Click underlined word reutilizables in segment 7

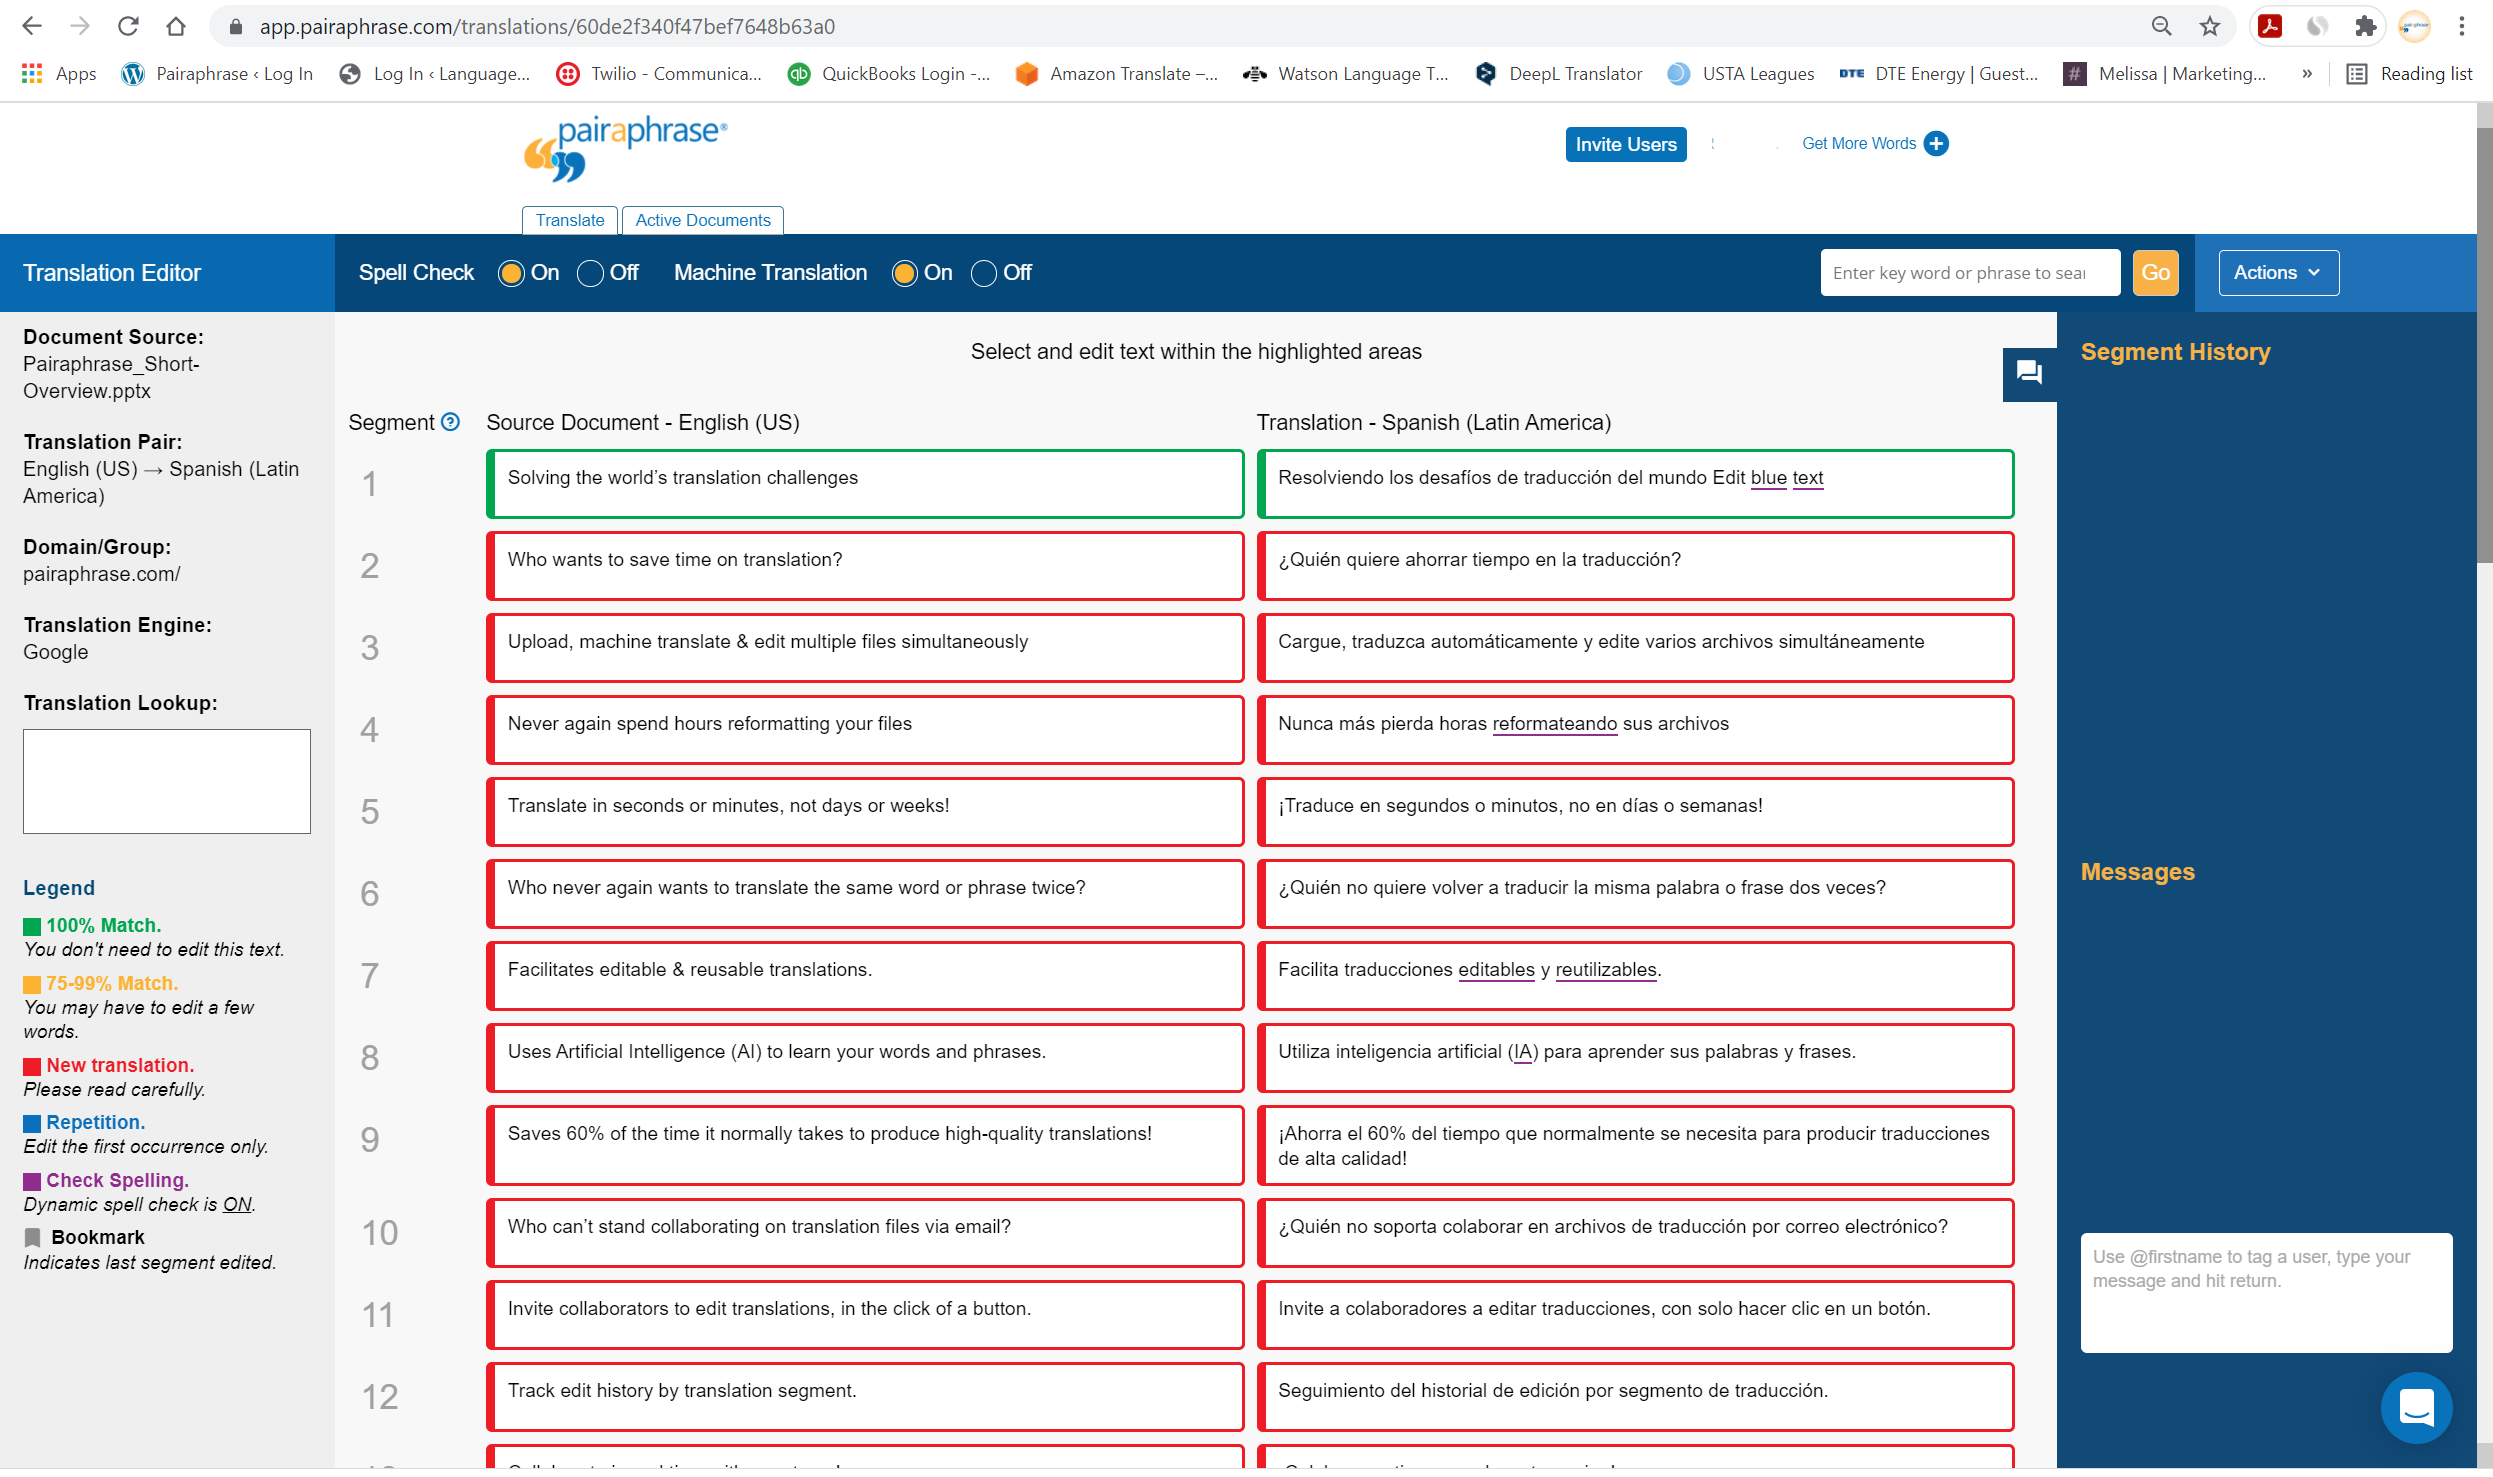[1604, 969]
